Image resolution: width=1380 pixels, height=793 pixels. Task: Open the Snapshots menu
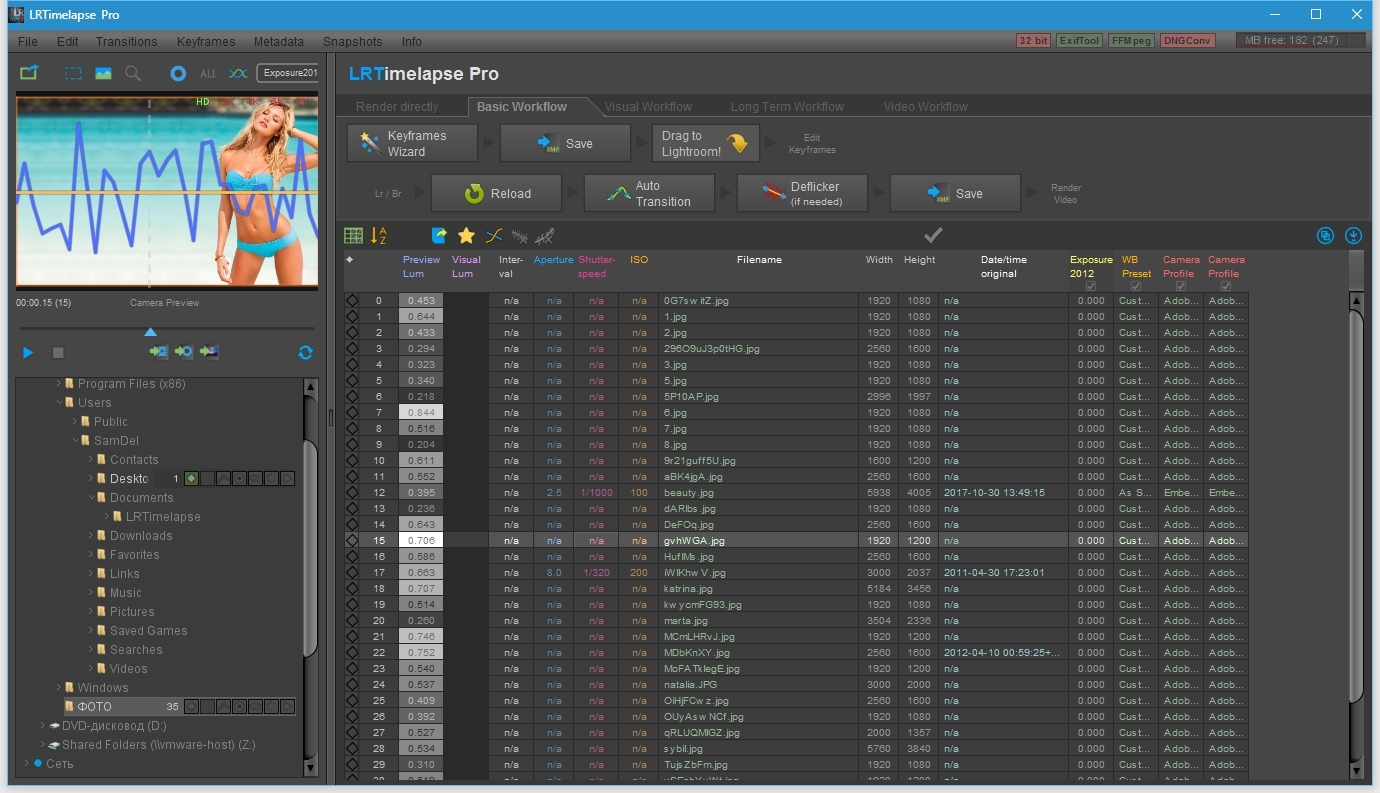point(352,42)
